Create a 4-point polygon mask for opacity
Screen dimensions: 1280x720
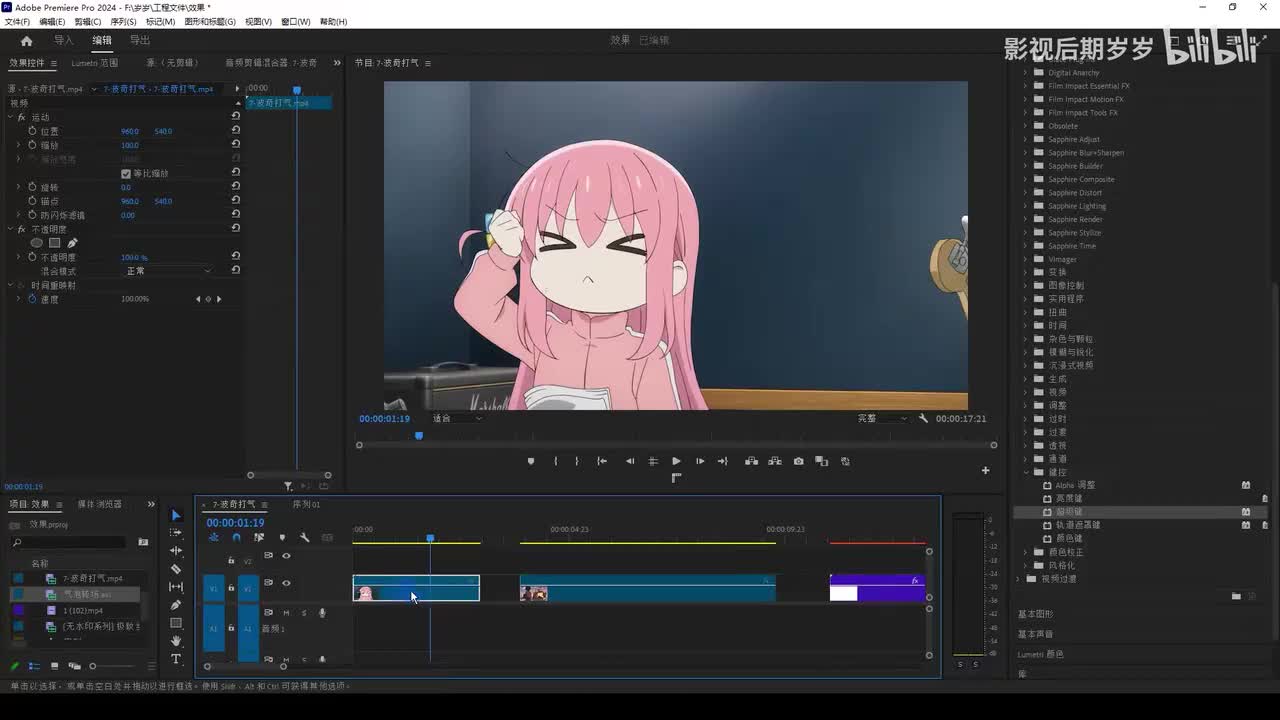[55, 243]
